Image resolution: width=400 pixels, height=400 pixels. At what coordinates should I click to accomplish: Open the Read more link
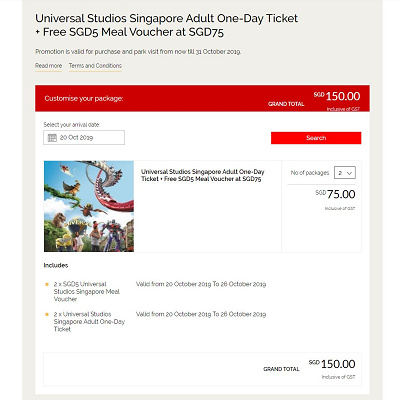pyautogui.click(x=48, y=66)
